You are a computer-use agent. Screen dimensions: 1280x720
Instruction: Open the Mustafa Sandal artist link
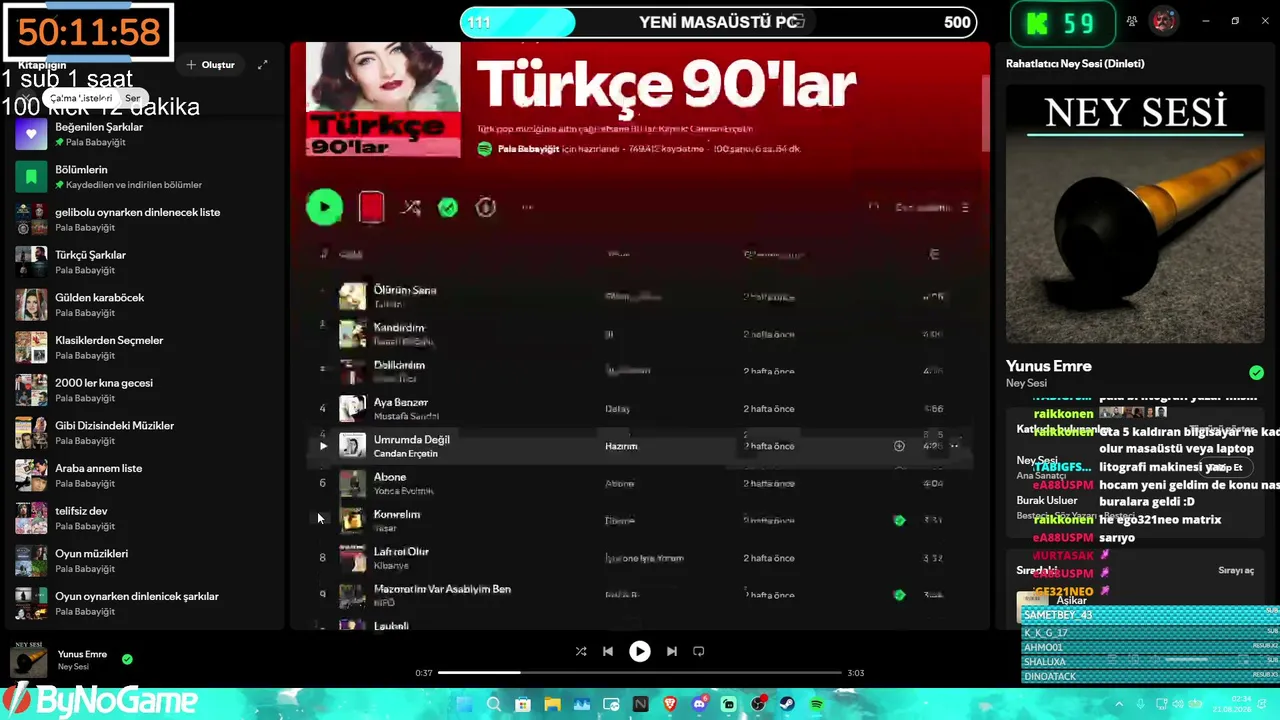click(x=406, y=416)
